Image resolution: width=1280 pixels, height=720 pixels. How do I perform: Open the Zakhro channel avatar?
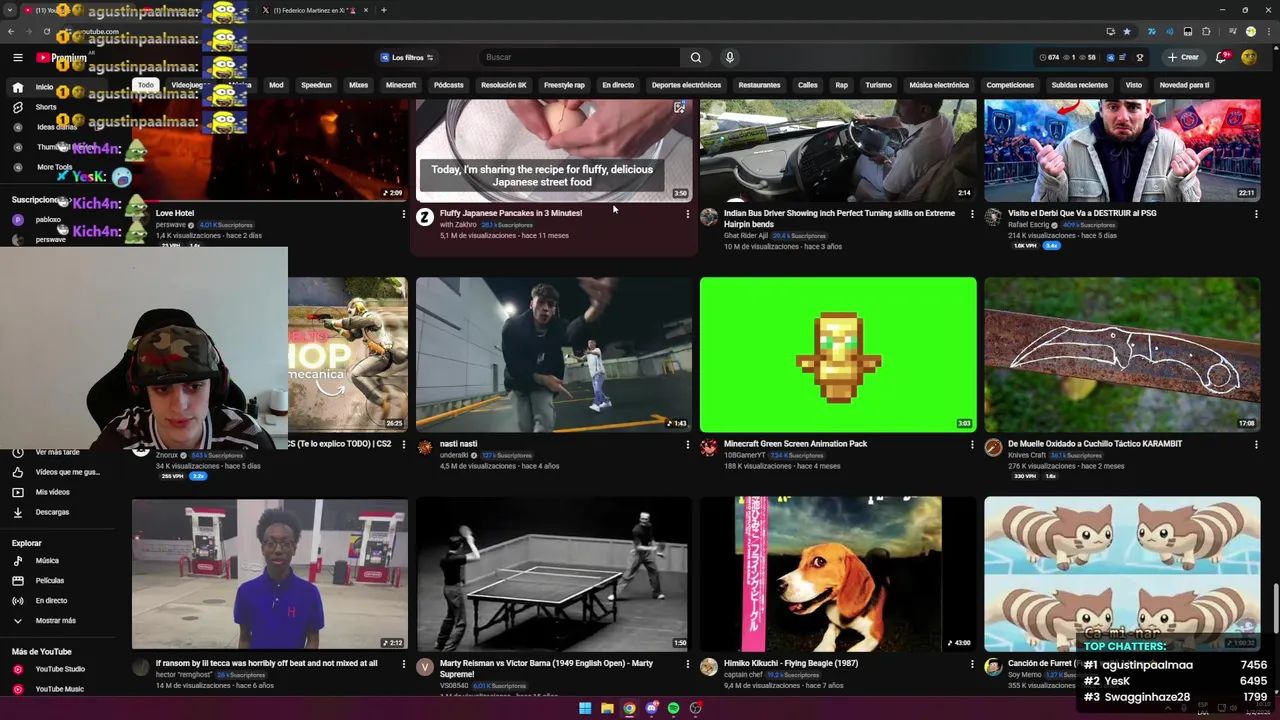pos(425,217)
